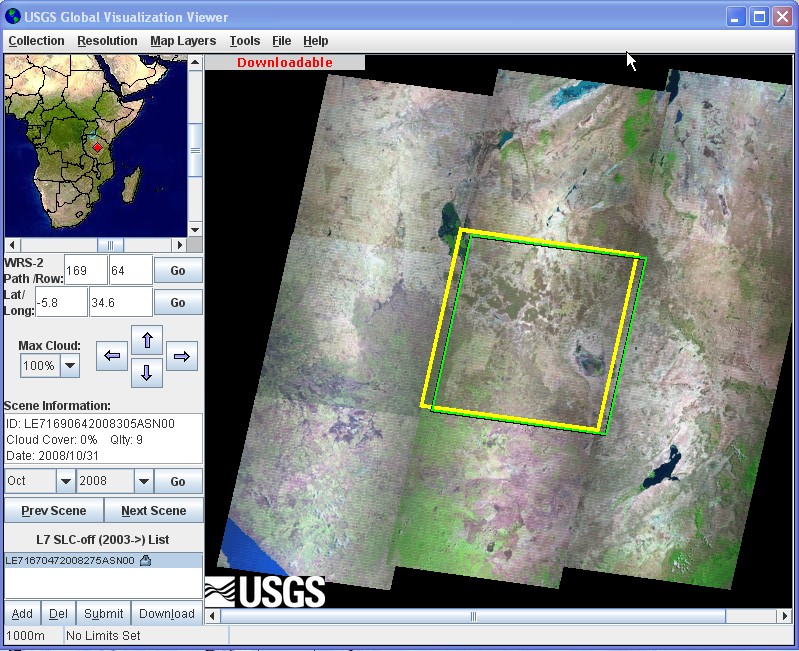Screen dimensions: 799x651
Task: Click the Add button
Action: coord(22,614)
